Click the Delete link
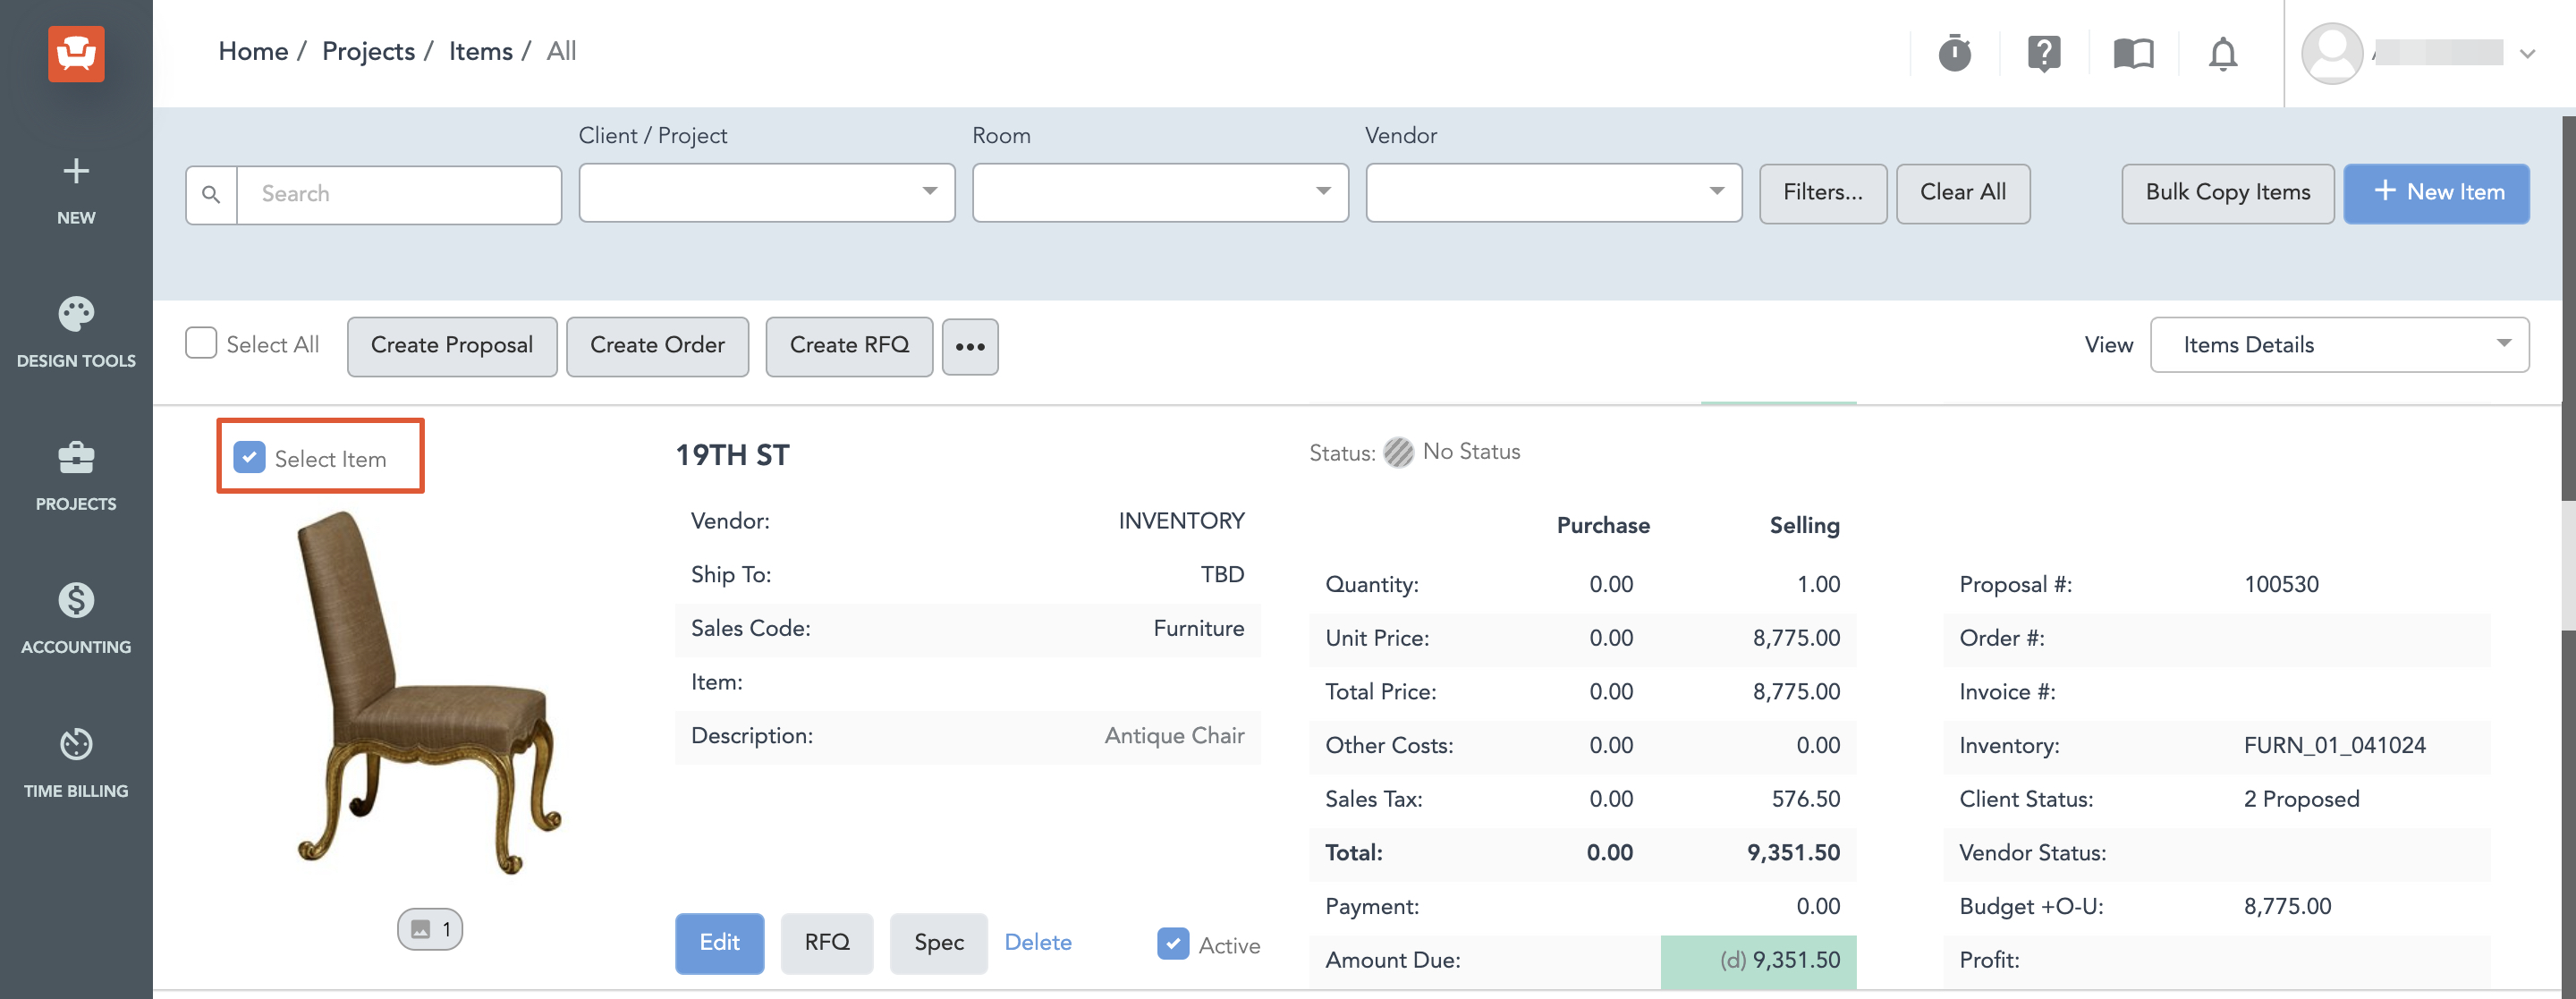Viewport: 2576px width, 999px height. pos(1037,942)
